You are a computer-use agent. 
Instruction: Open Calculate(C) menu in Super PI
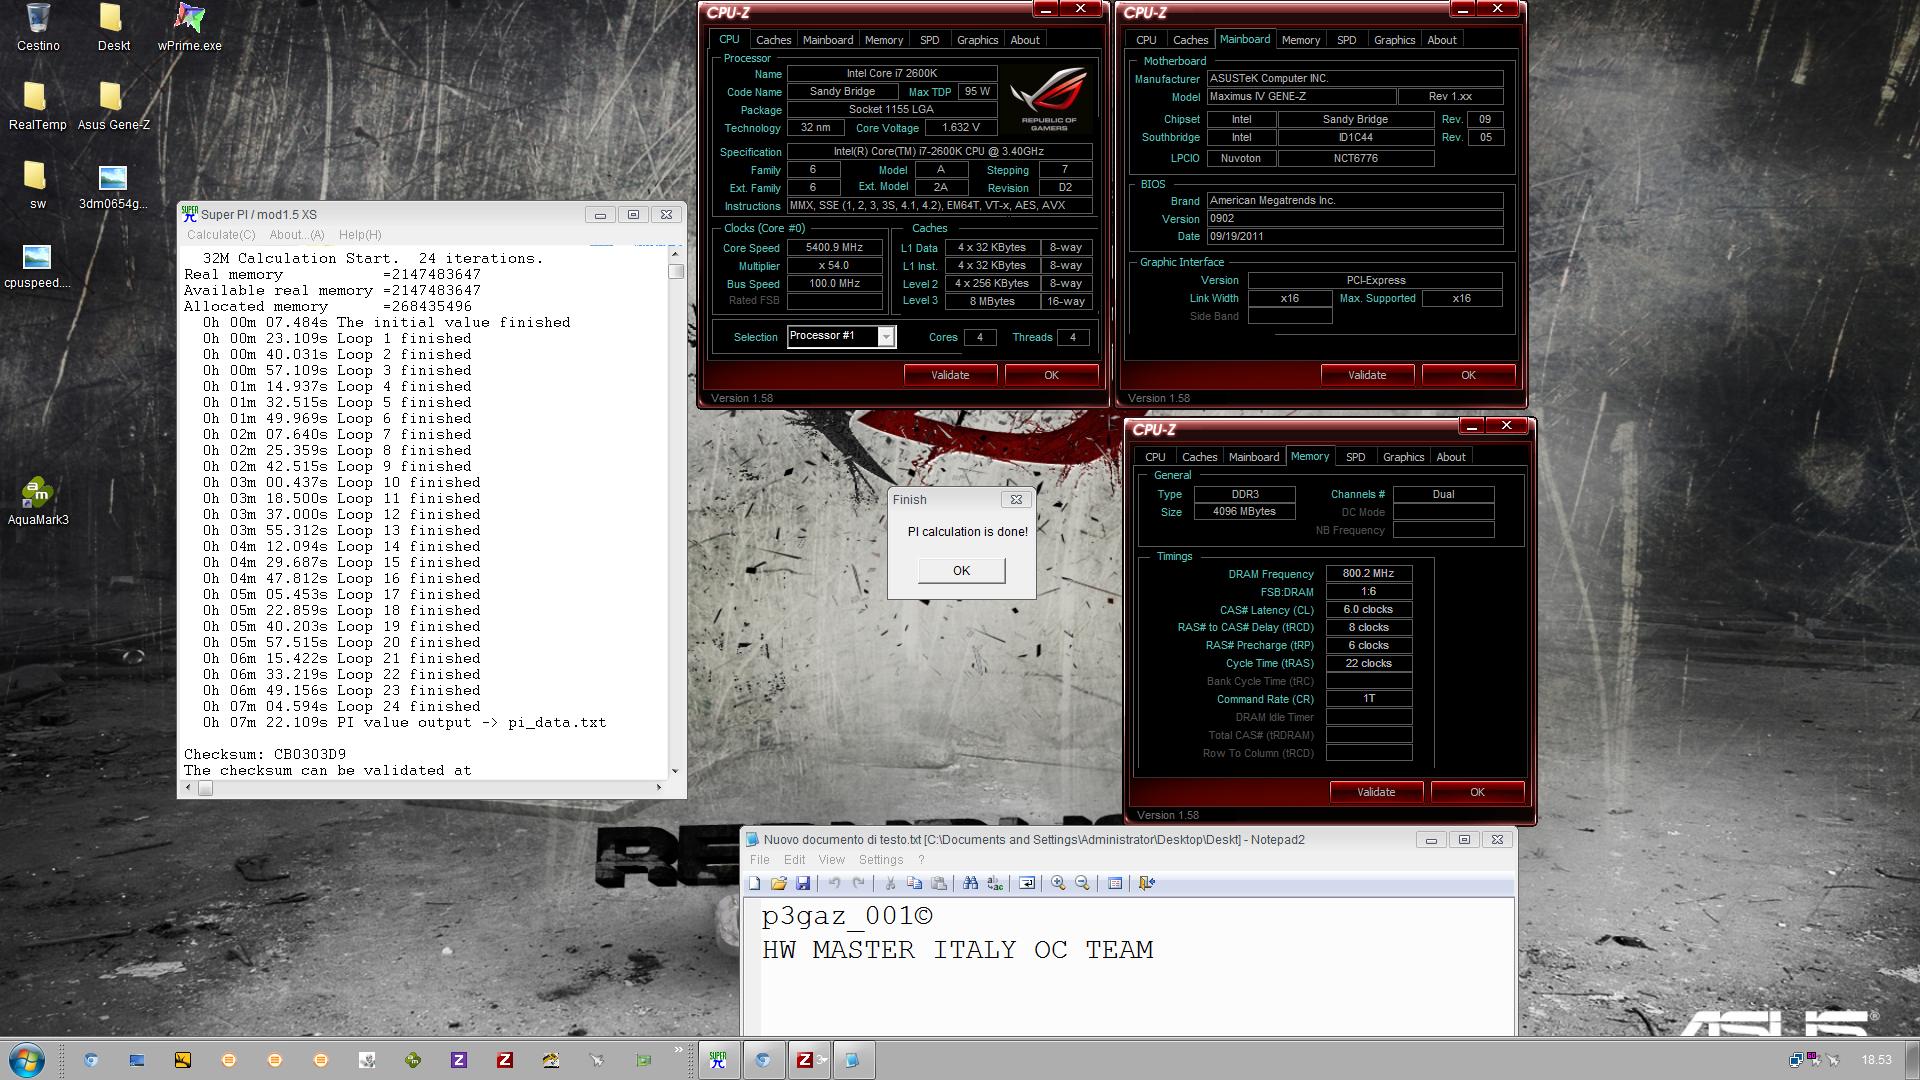point(221,235)
